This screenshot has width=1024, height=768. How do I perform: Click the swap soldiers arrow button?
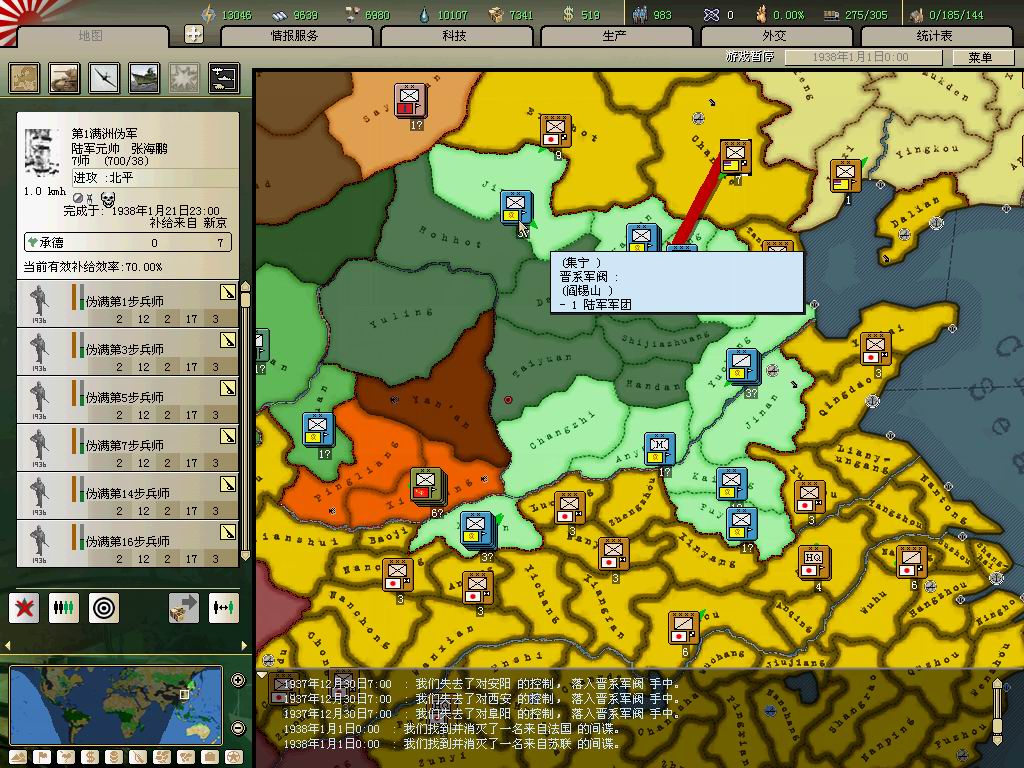pos(223,608)
